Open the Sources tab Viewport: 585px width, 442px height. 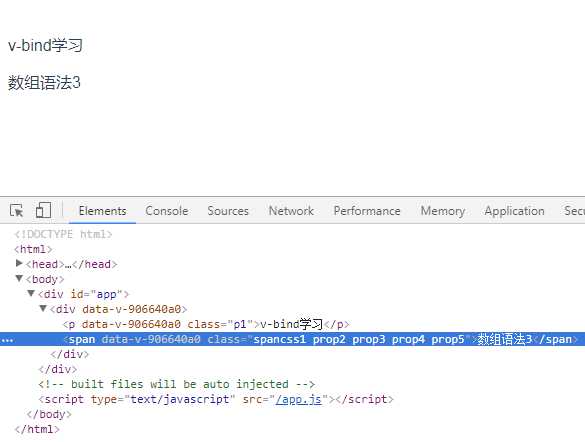click(228, 211)
